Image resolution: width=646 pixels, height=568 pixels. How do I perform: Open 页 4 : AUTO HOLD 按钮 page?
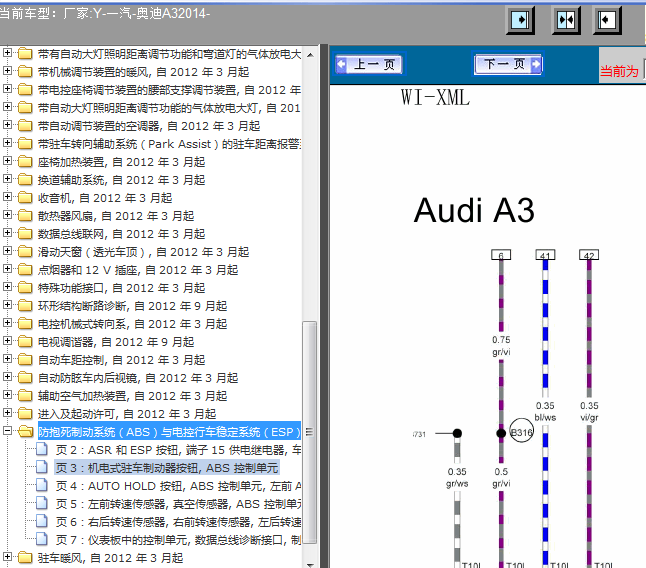click(178, 486)
